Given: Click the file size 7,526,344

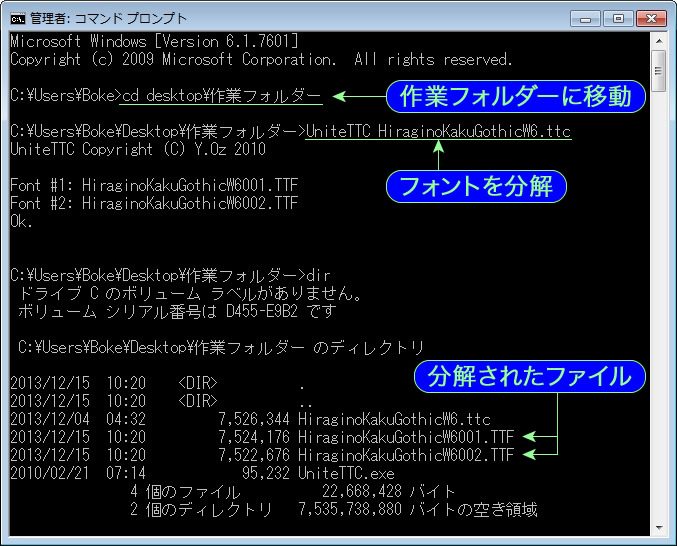Looking at the screenshot, I should [x=254, y=420].
